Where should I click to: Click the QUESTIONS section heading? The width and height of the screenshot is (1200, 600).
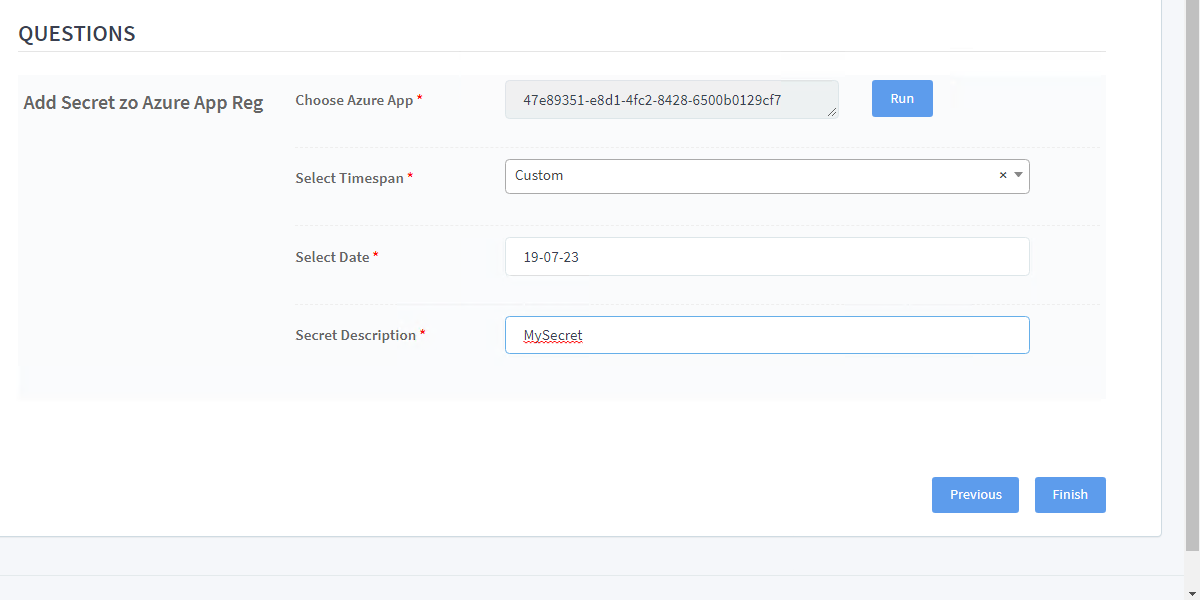(x=77, y=33)
